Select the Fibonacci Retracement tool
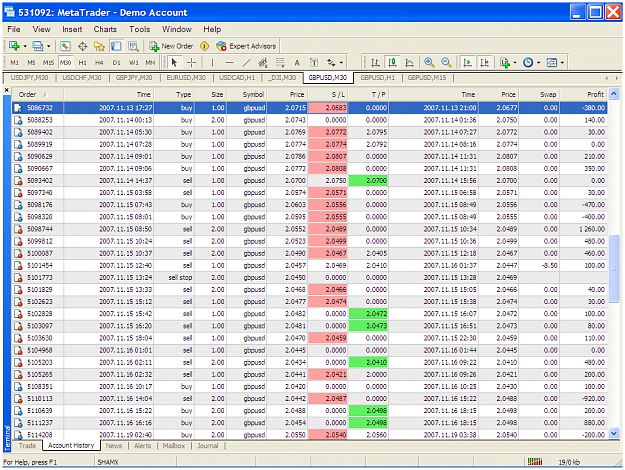Screen dimensions: 625x470 click(x=280, y=63)
